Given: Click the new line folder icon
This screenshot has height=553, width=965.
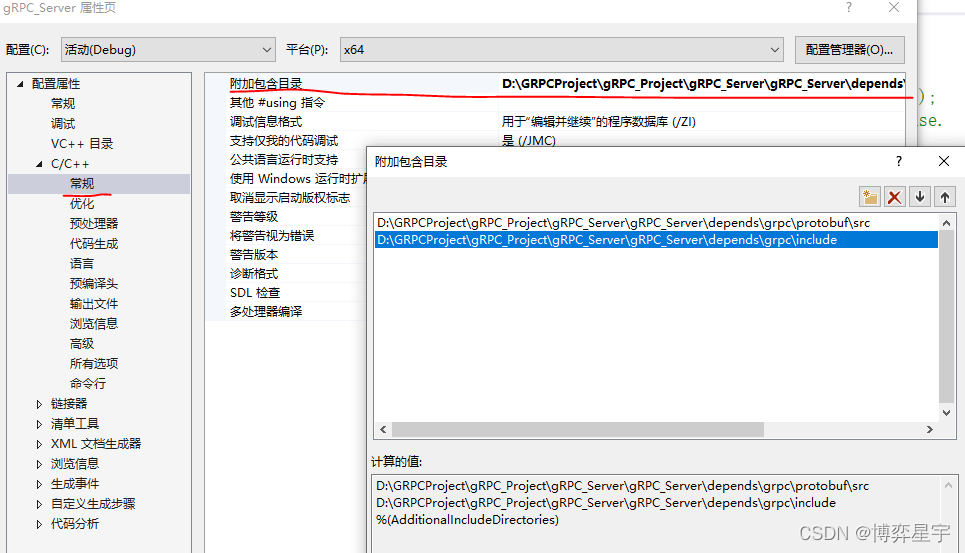Looking at the screenshot, I should pyautogui.click(x=870, y=197).
